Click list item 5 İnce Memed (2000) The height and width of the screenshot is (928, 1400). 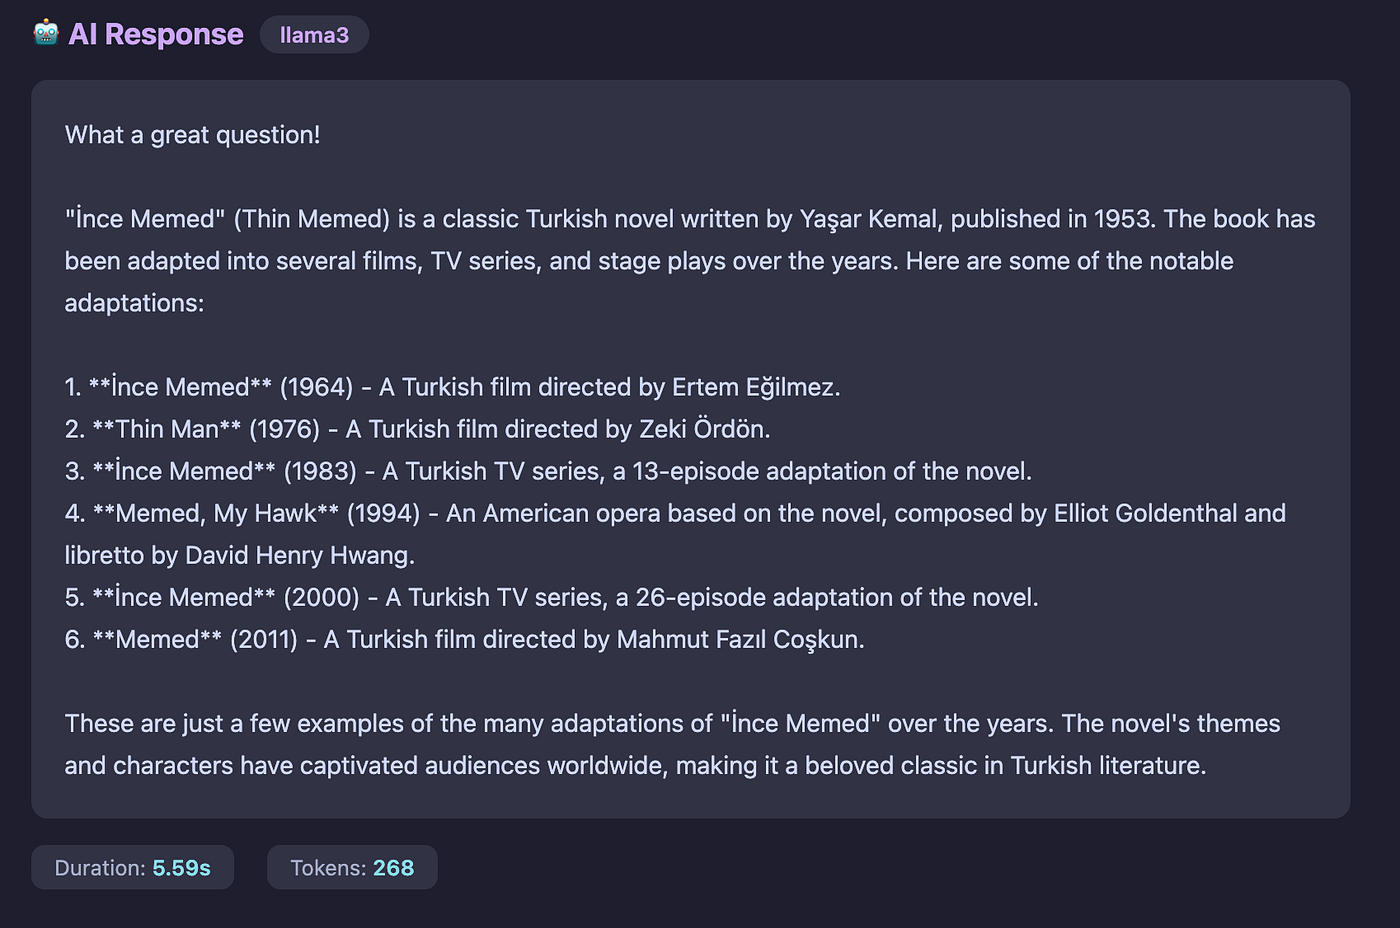pos(551,597)
